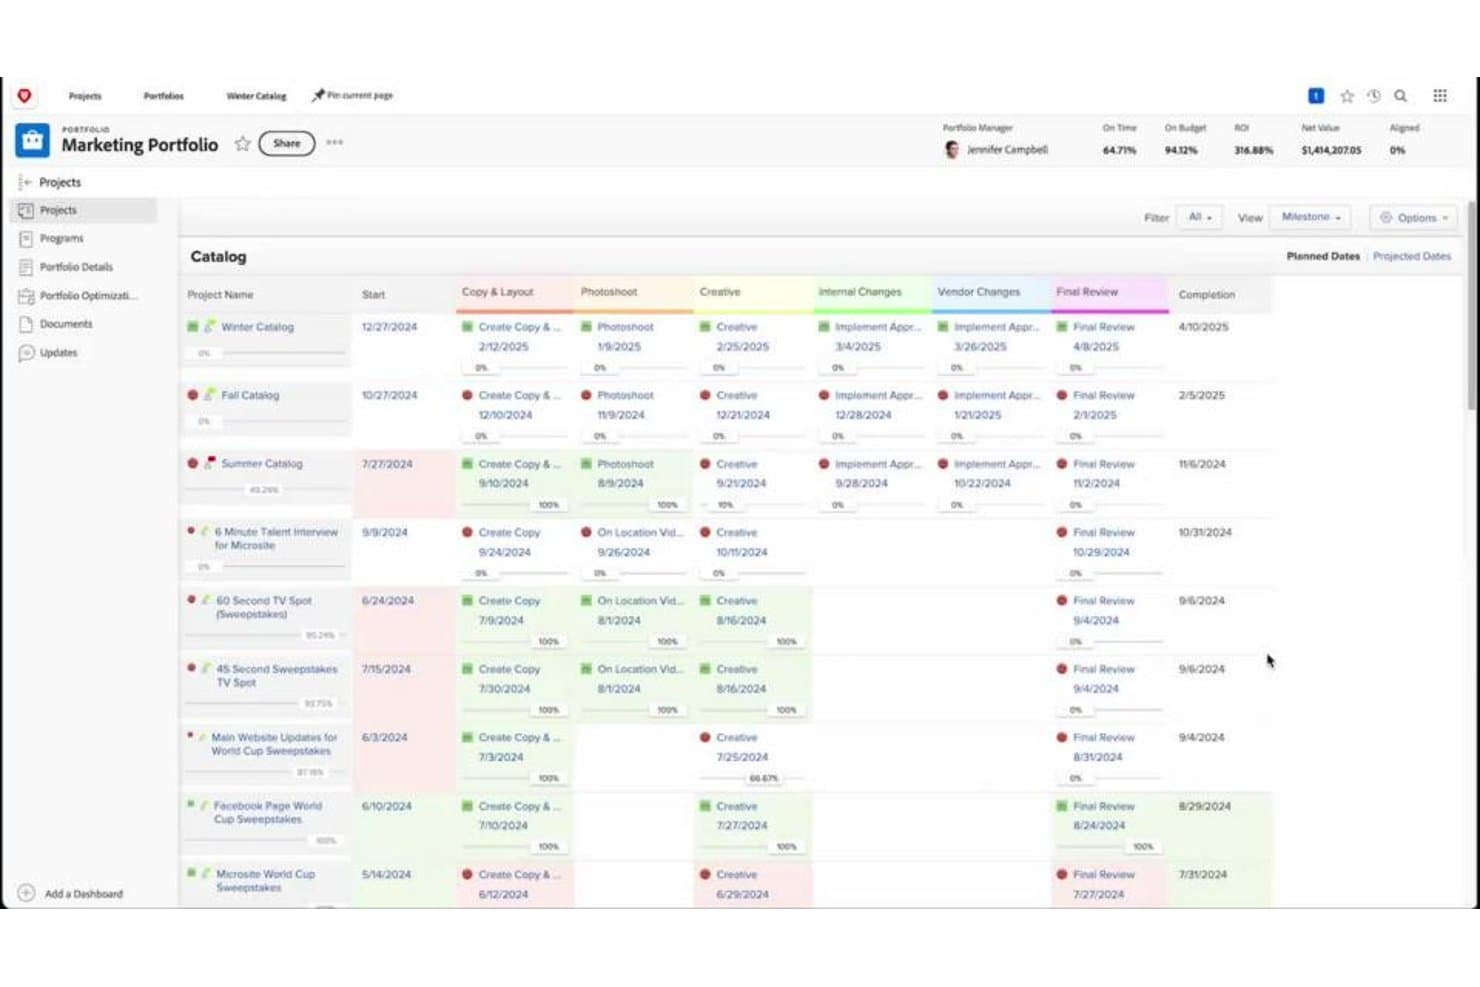
Task: Open the Portfolios top navigation item
Action: (164, 96)
